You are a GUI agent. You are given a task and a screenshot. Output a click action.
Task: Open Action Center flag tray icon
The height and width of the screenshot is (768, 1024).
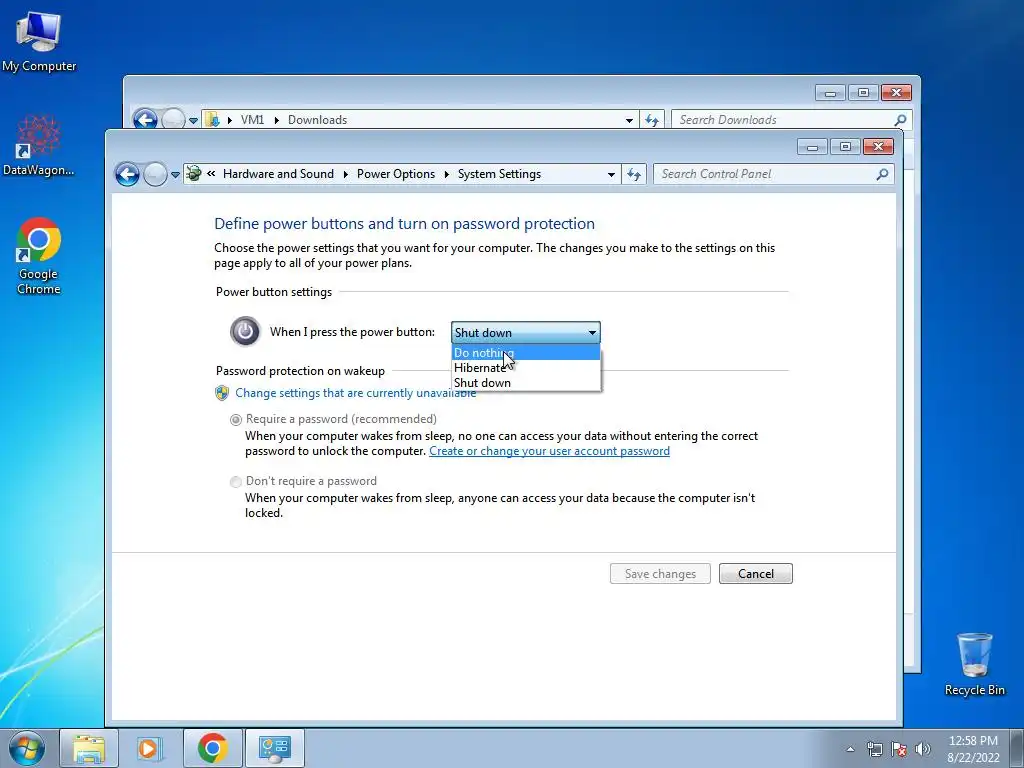899,749
